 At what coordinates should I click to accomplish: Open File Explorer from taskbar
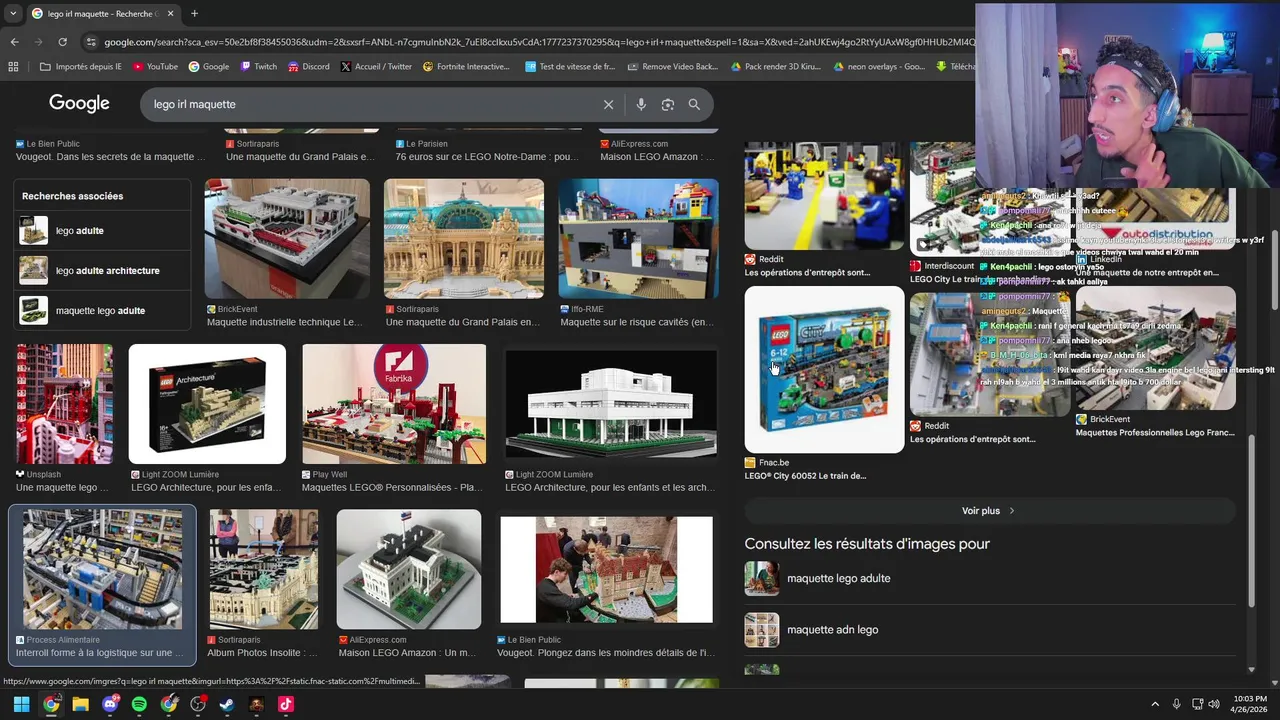80,704
